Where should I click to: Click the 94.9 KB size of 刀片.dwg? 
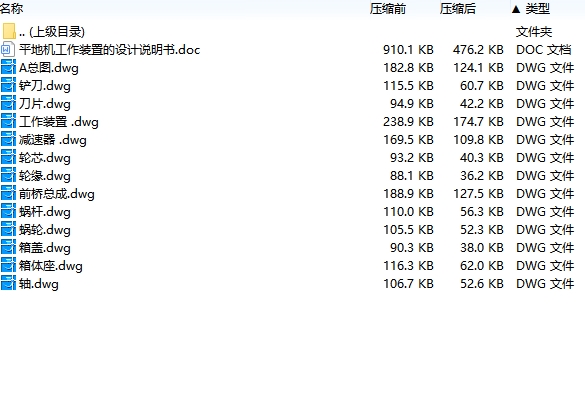coord(412,103)
